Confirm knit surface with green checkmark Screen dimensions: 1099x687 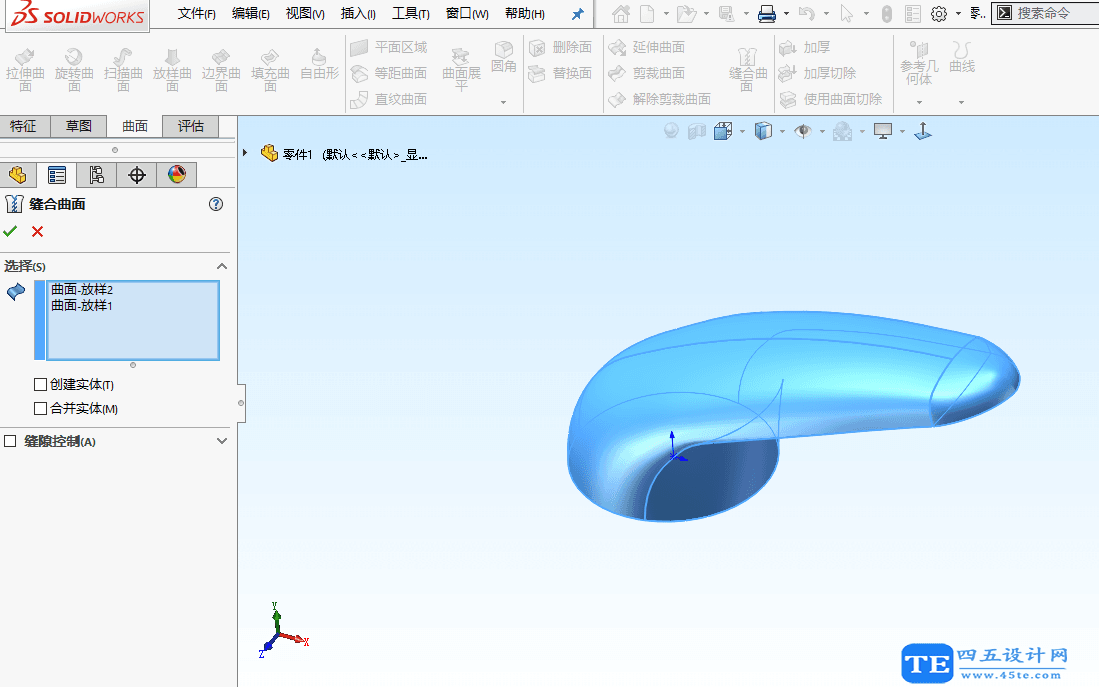(x=11, y=231)
